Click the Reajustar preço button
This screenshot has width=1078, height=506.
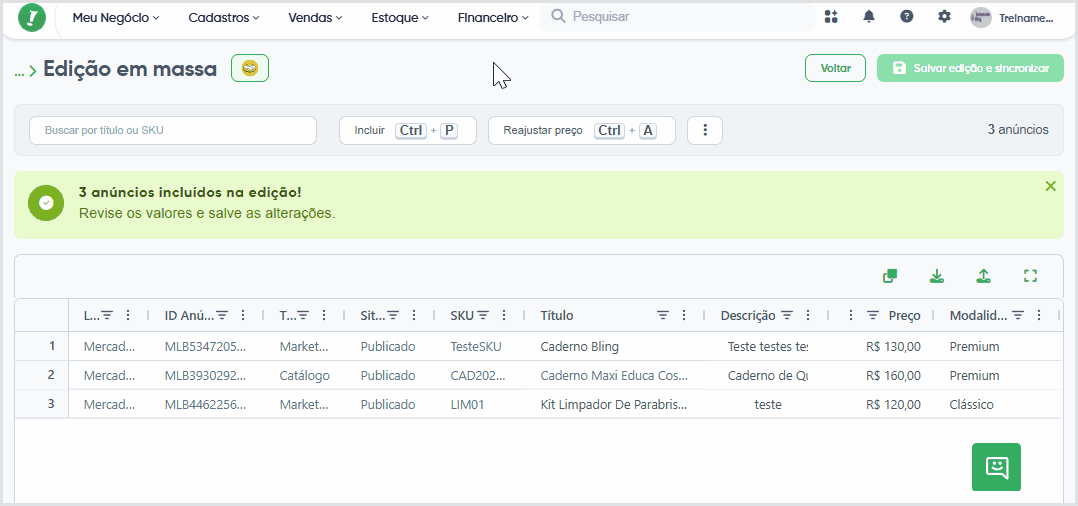582,130
